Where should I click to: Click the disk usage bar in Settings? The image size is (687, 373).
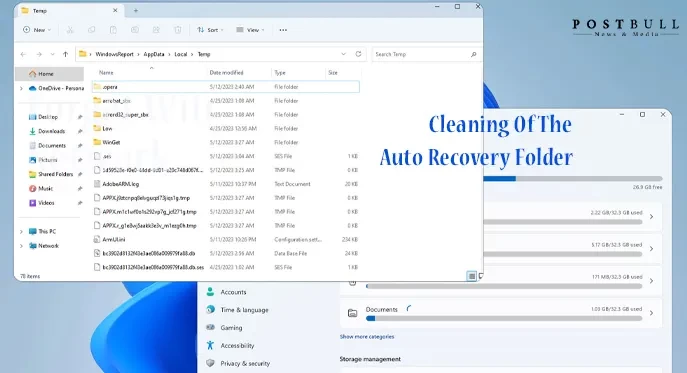point(573,179)
